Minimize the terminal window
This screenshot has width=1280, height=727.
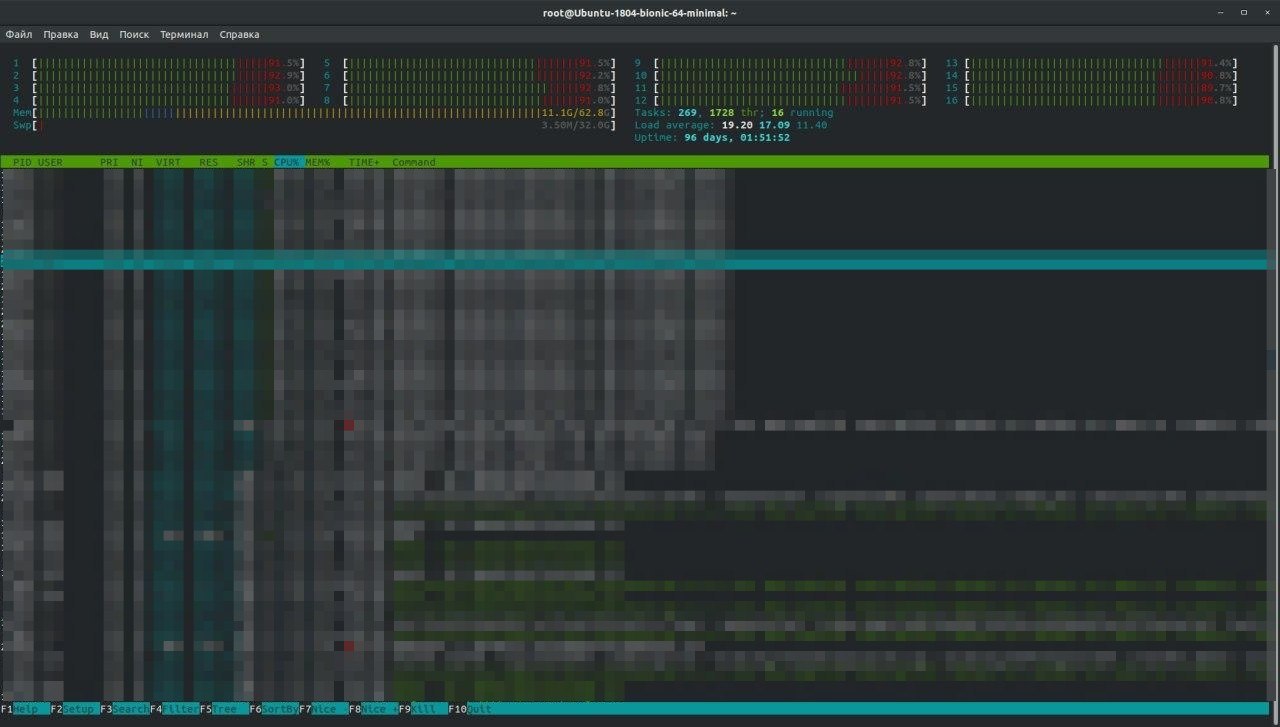(x=1221, y=13)
